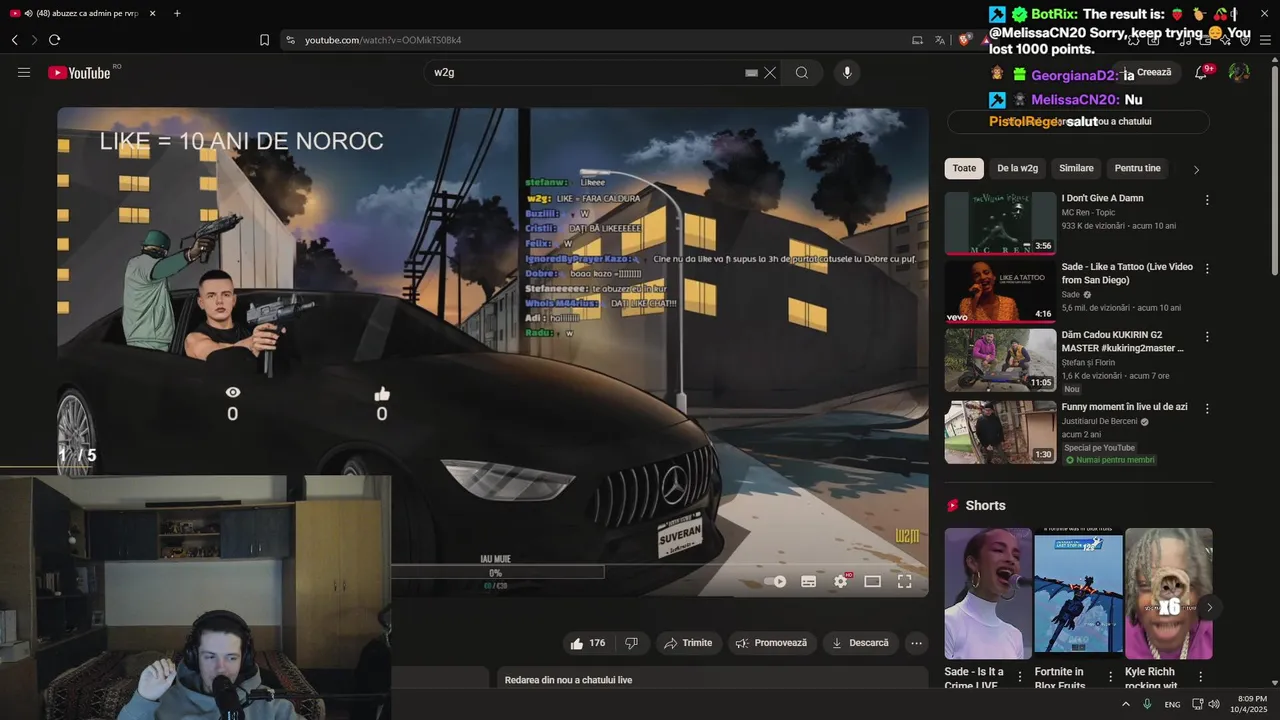Close the current YouTube tab

point(153,13)
